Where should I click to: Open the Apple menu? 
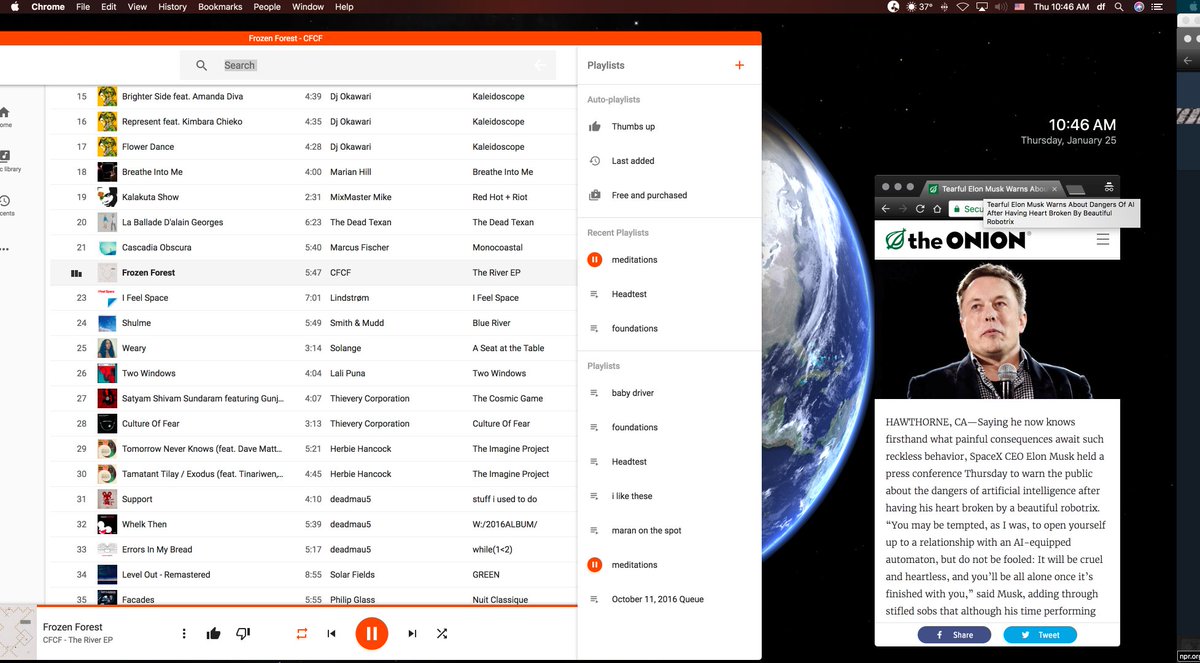pos(14,7)
